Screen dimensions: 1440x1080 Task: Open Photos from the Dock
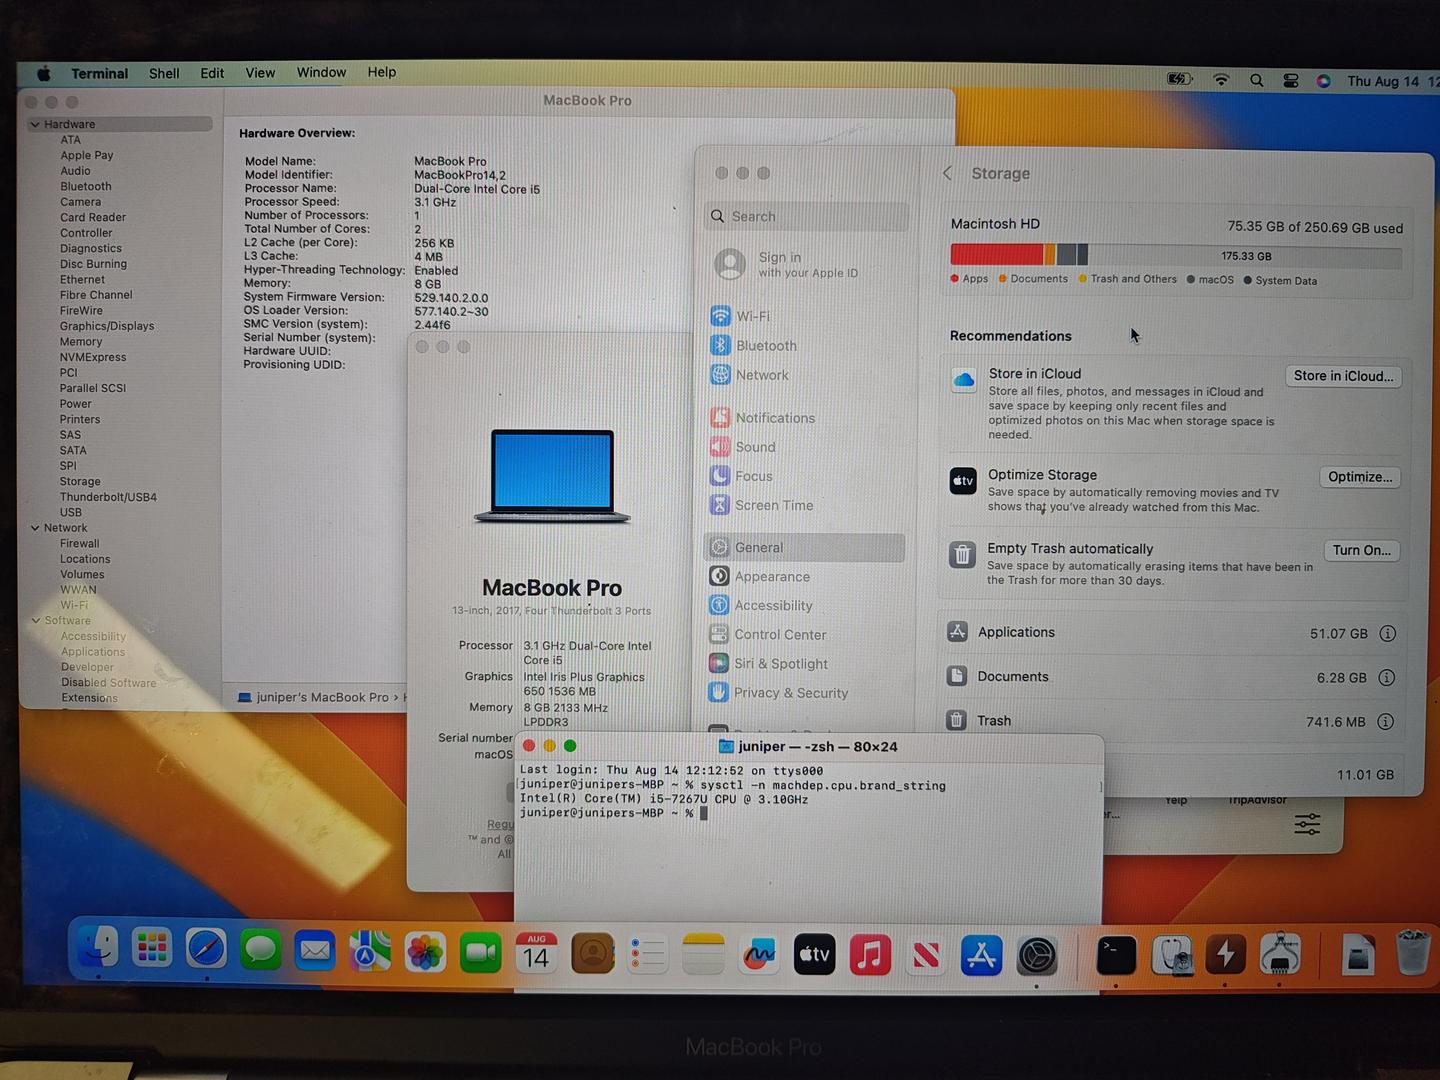click(425, 953)
